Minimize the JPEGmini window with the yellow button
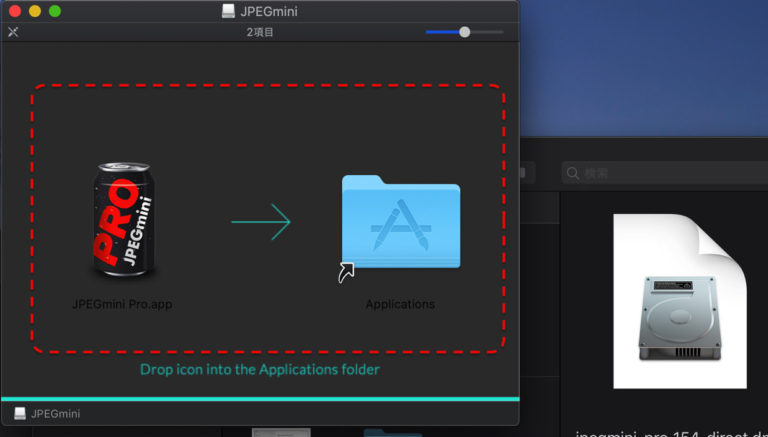This screenshot has width=768, height=437. pos(35,11)
